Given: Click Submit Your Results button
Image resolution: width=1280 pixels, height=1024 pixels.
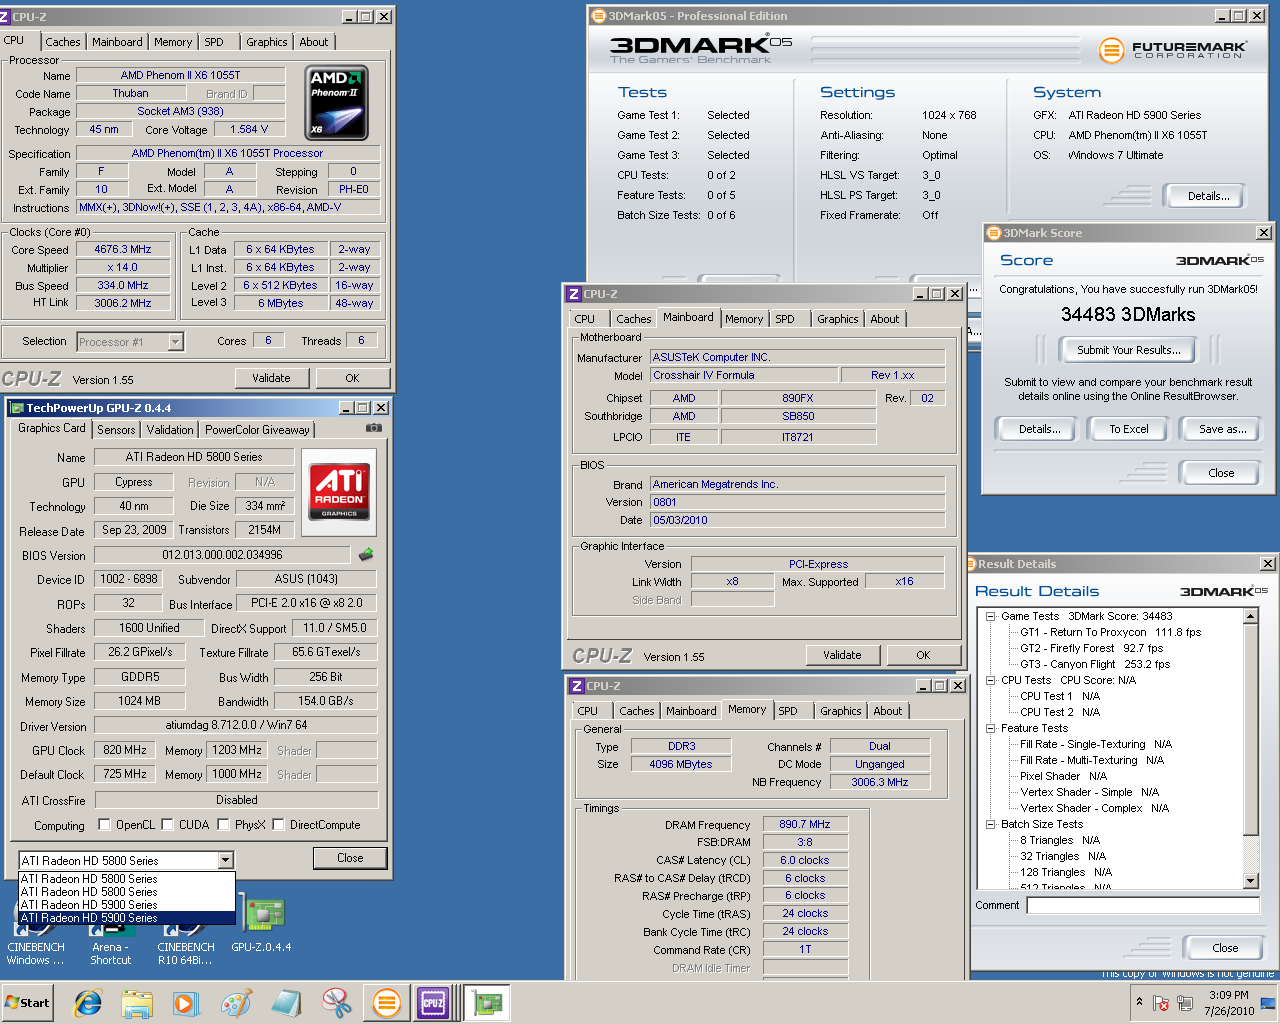Looking at the screenshot, I should coord(1128,350).
